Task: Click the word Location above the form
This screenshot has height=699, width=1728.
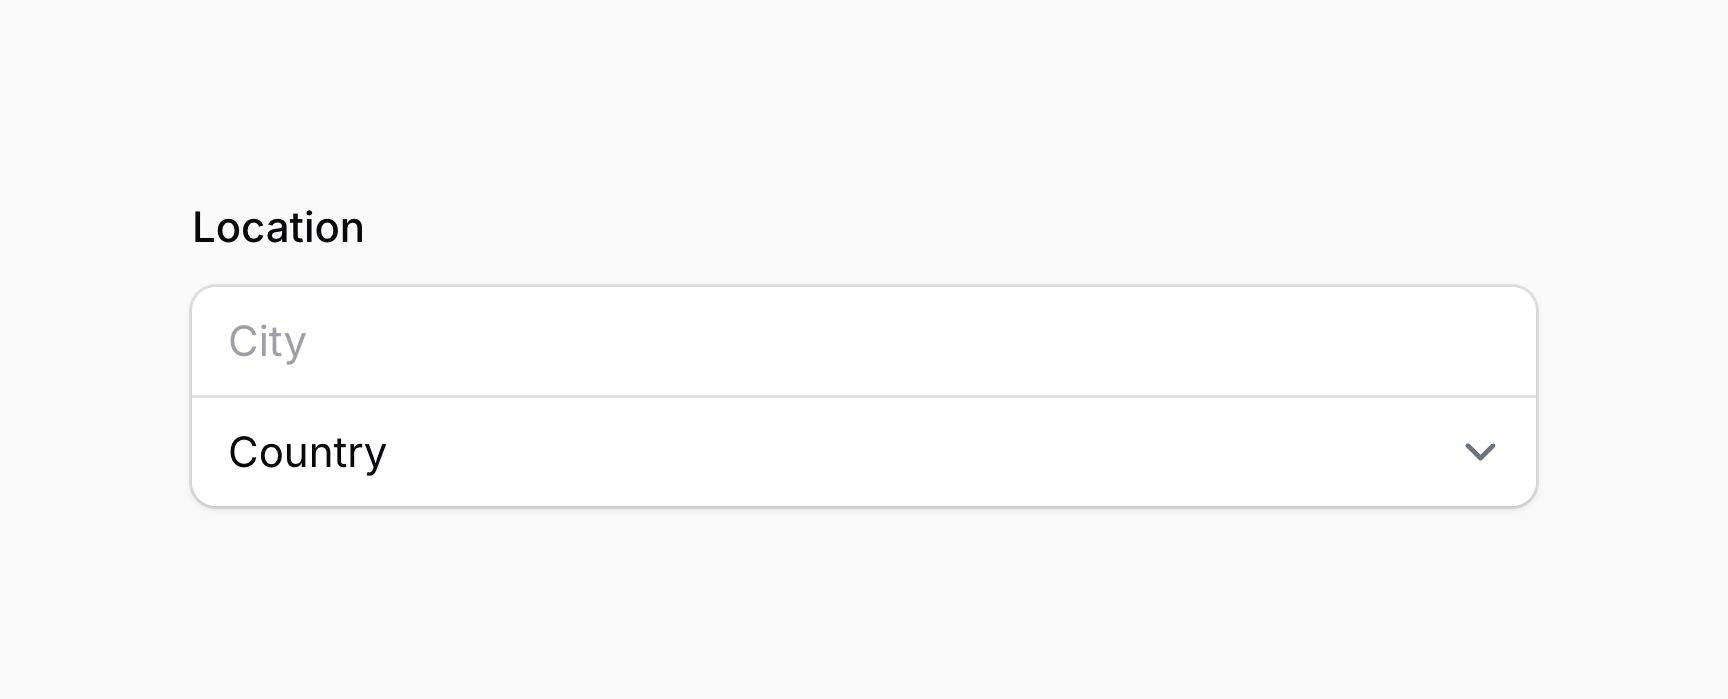Action: tap(280, 227)
